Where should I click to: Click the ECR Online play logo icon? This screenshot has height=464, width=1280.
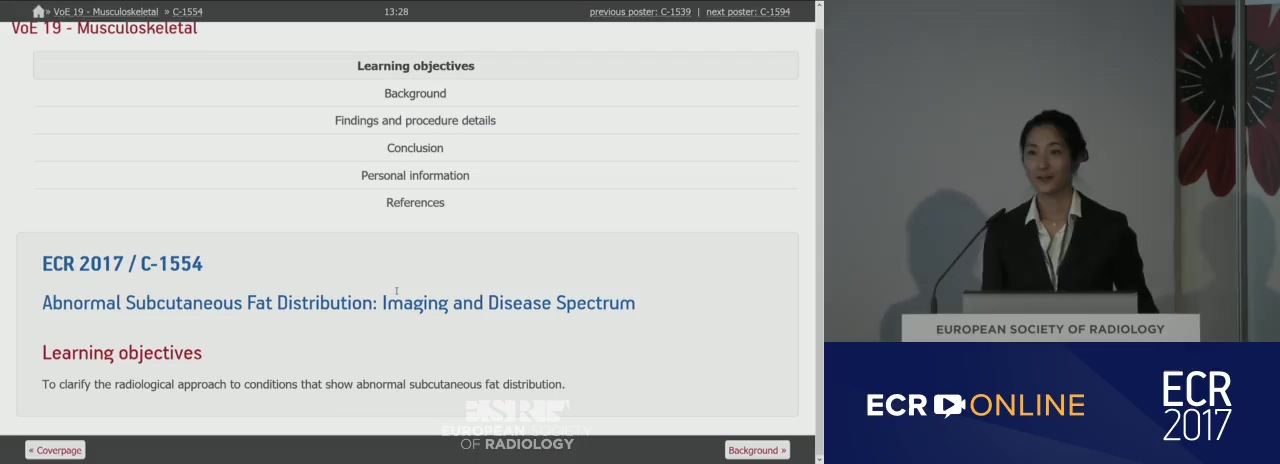coord(949,405)
